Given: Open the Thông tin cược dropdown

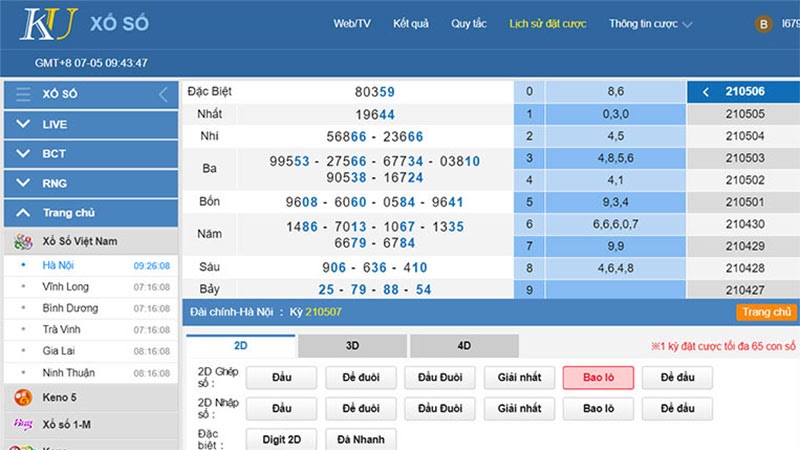Looking at the screenshot, I should coord(650,24).
